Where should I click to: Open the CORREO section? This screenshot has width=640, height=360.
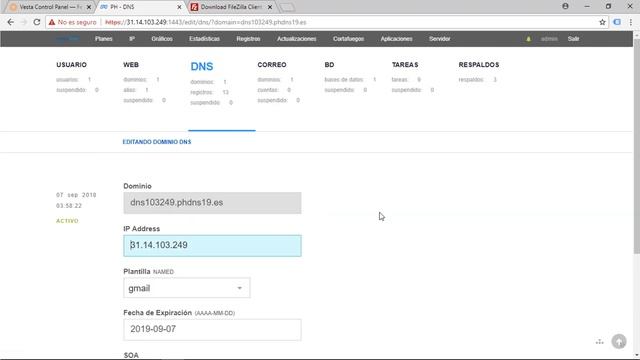pyautogui.click(x=272, y=64)
